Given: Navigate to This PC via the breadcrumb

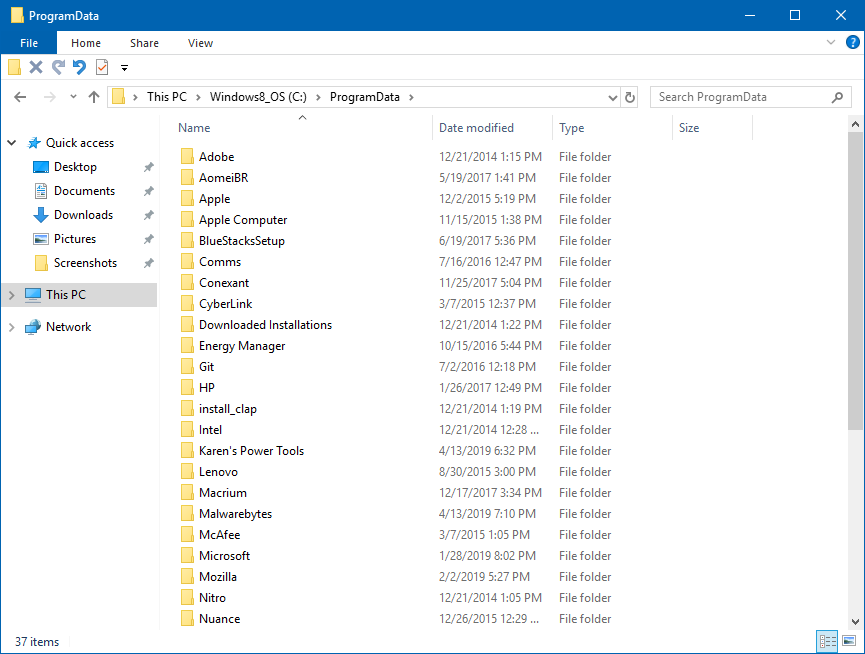Looking at the screenshot, I should click(167, 97).
